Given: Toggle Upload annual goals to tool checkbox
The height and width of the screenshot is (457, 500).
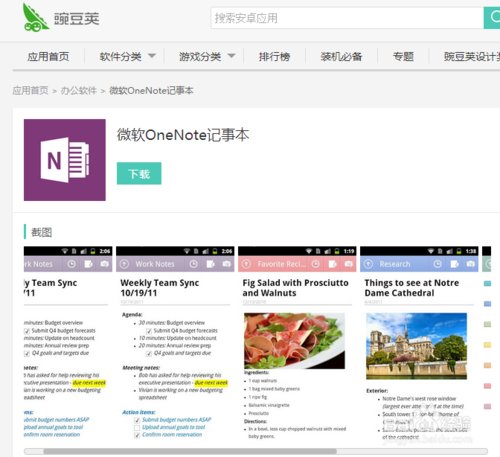Looking at the screenshot, I should pyautogui.click(x=137, y=428).
